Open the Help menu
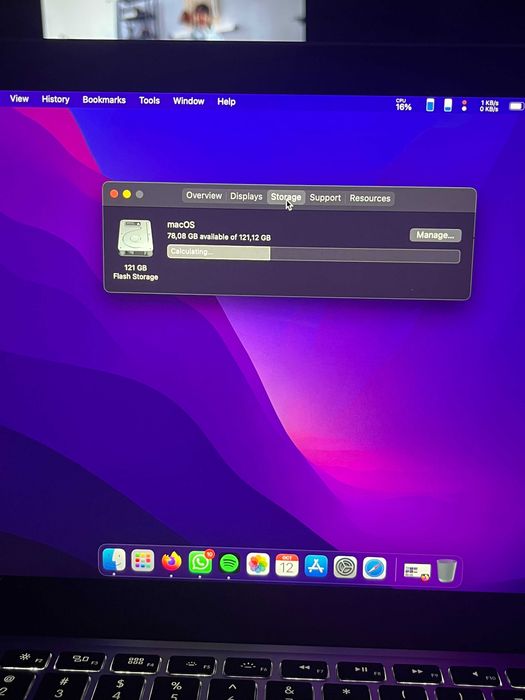The height and width of the screenshot is (700, 525). click(226, 102)
